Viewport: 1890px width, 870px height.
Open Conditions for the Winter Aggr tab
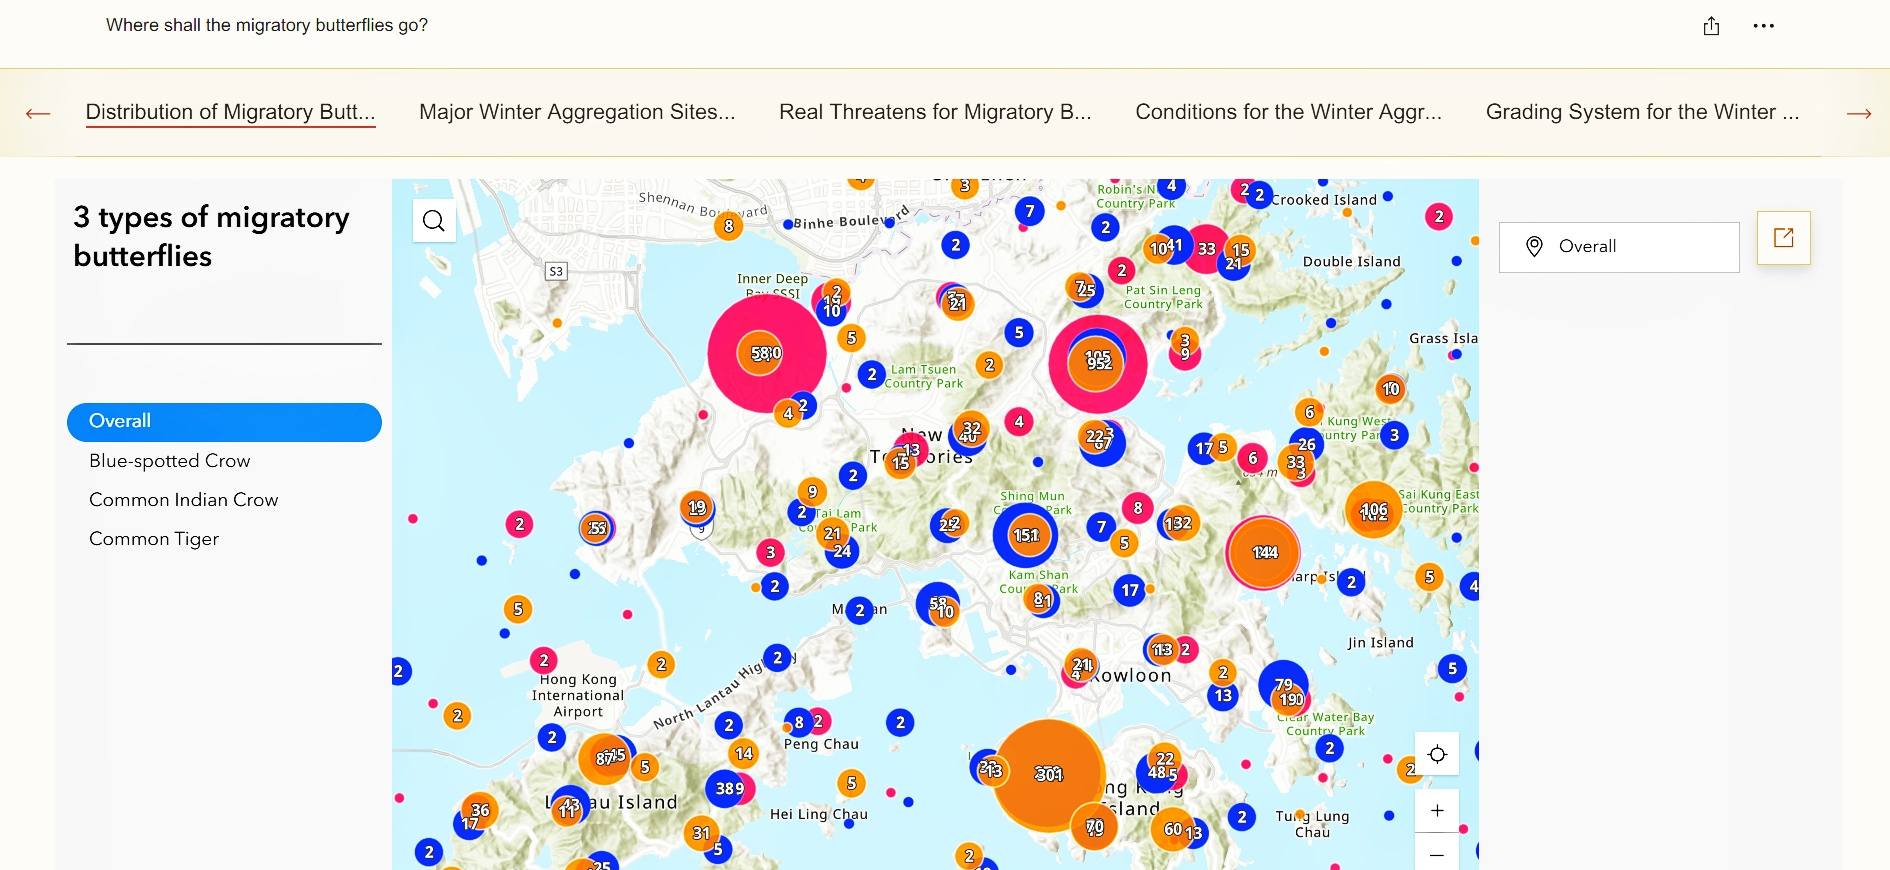(1287, 112)
